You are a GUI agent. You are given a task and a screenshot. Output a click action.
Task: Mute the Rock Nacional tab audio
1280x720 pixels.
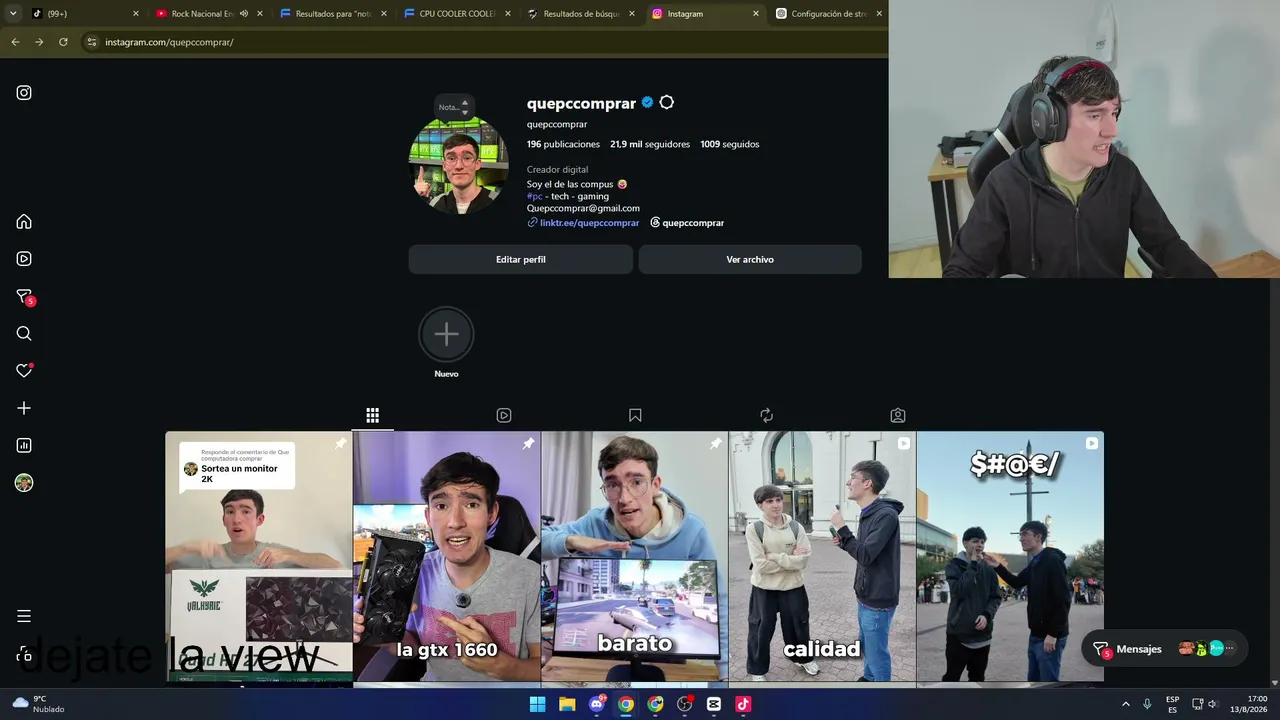[x=244, y=14]
